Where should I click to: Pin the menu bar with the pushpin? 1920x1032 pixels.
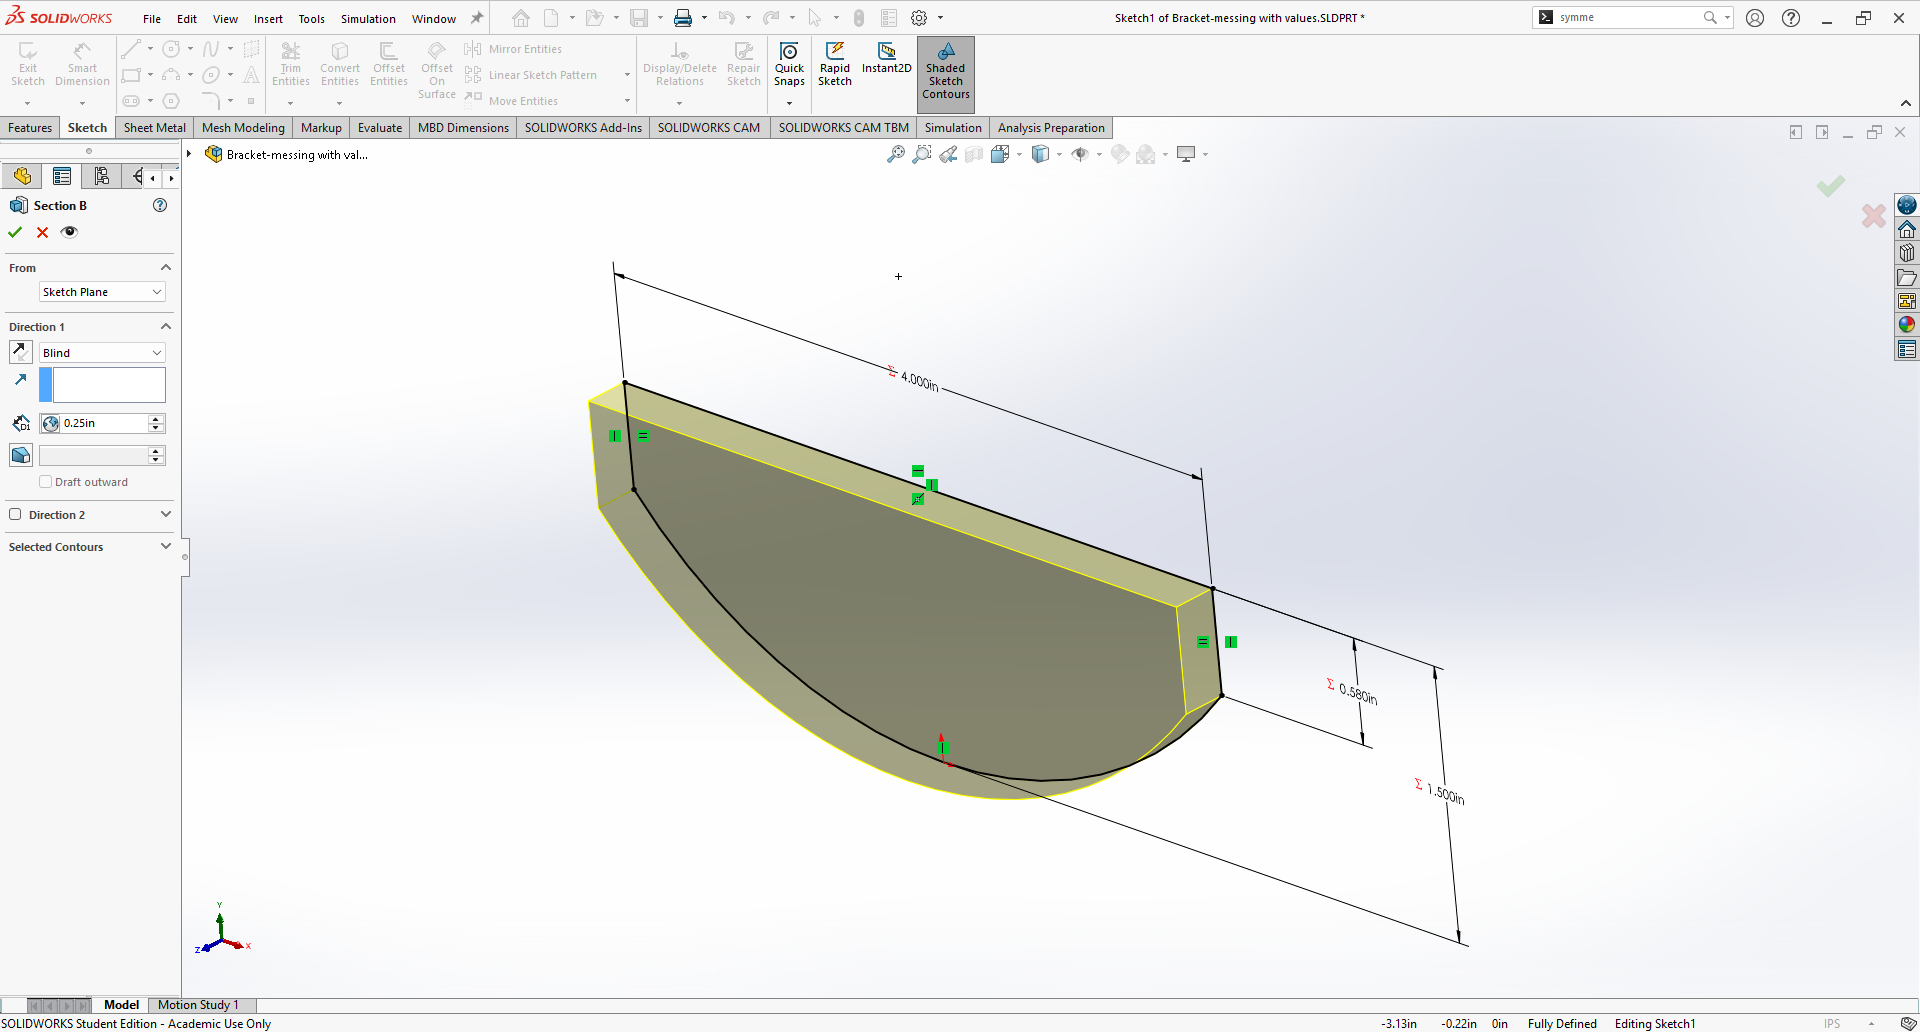point(477,18)
